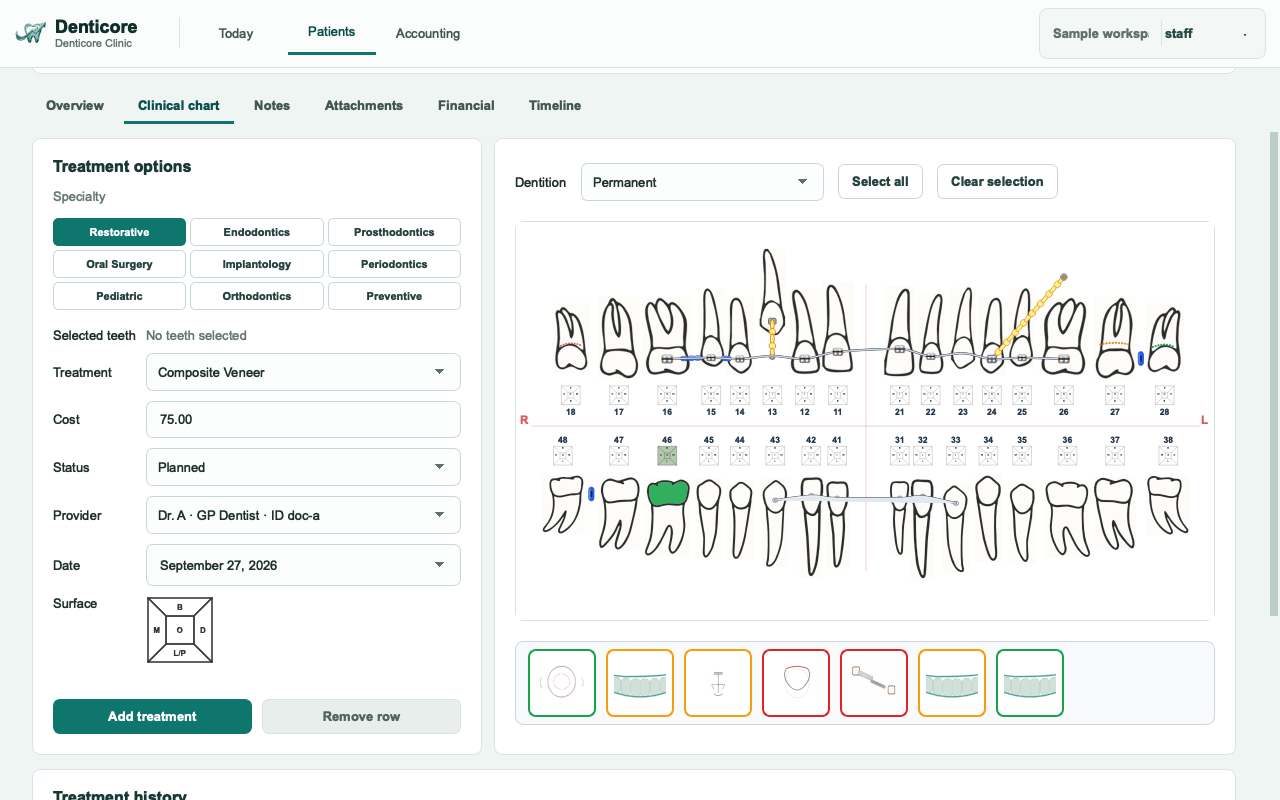The height and width of the screenshot is (800, 1280).
Task: Click the Cost input field
Action: pyautogui.click(x=303, y=419)
